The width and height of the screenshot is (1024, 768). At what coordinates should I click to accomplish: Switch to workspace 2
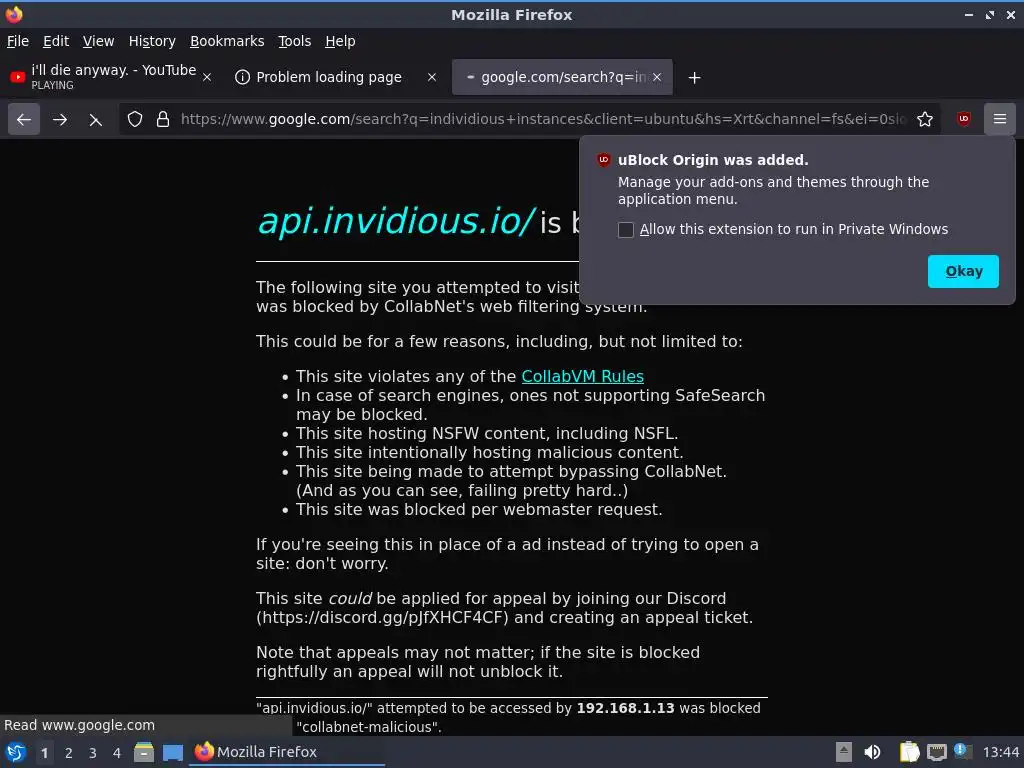pos(69,753)
